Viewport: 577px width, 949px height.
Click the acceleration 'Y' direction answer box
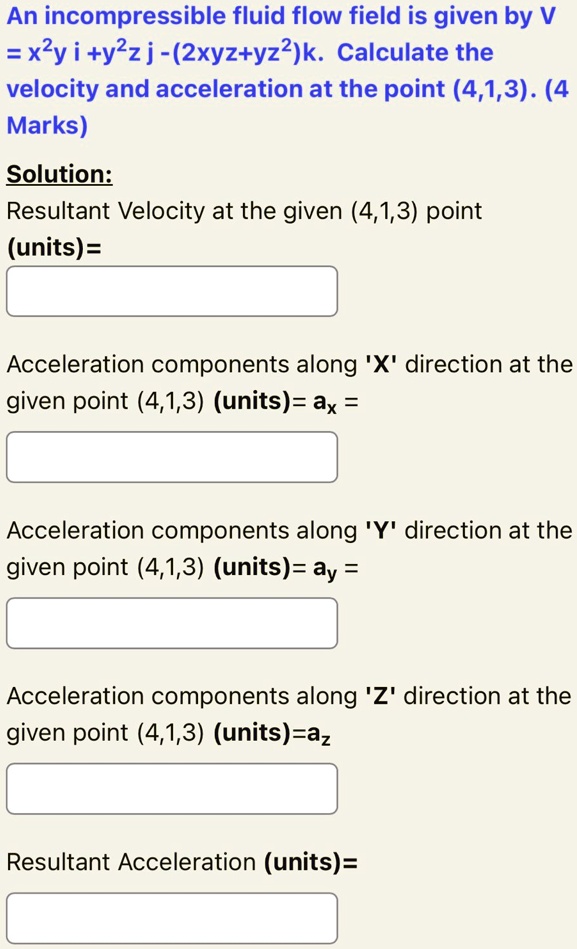pyautogui.click(x=171, y=622)
